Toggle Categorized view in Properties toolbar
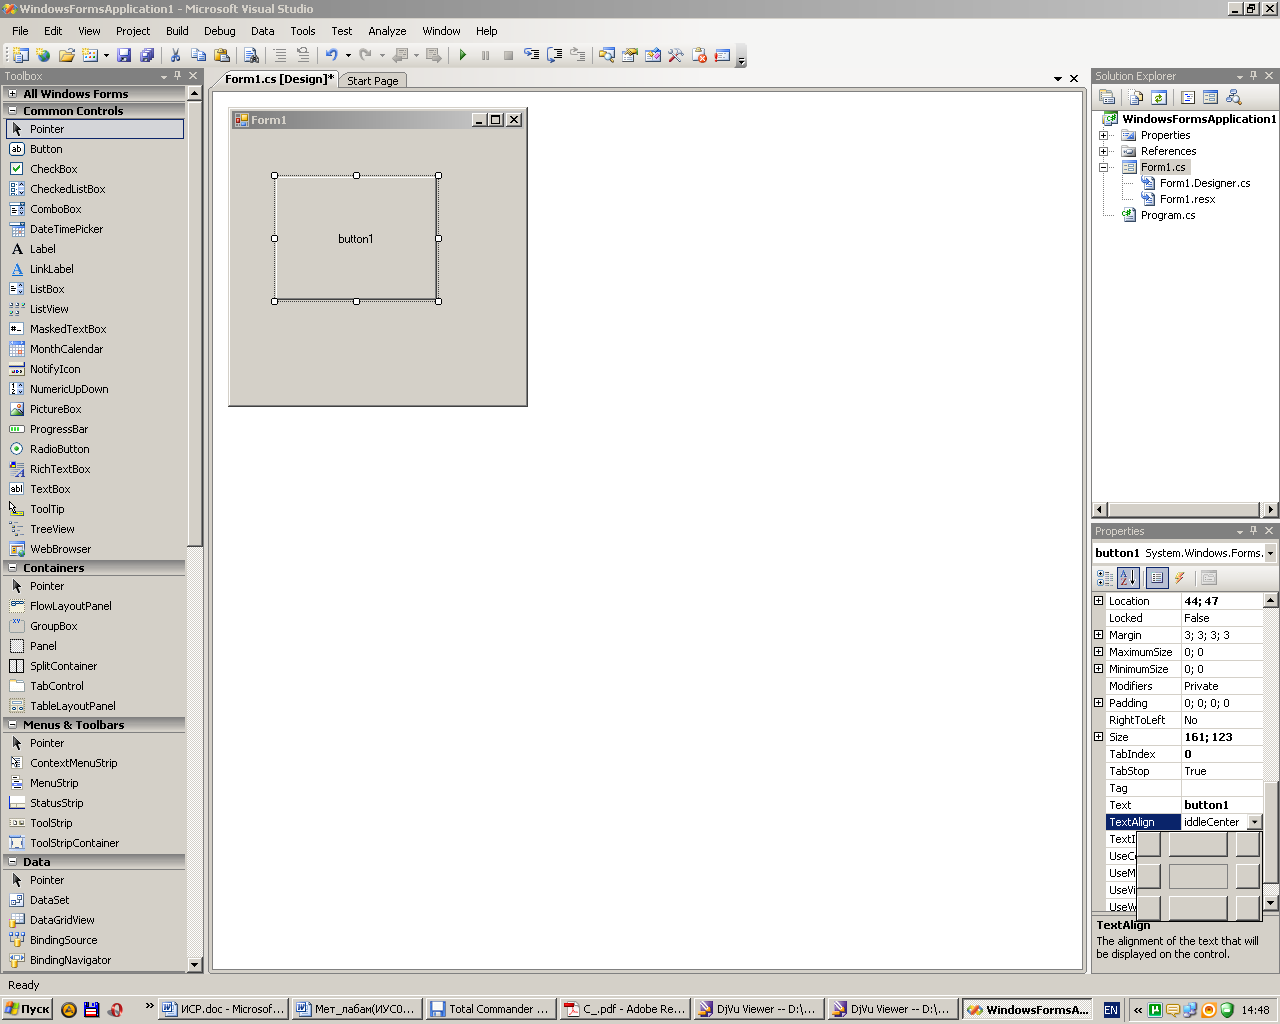The width and height of the screenshot is (1280, 1024). coord(1105,578)
